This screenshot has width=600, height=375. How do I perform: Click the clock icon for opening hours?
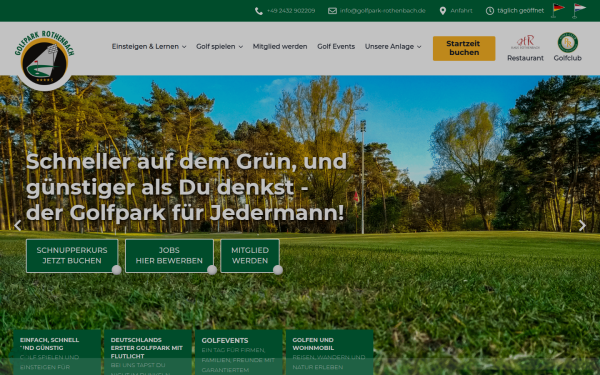pos(490,11)
